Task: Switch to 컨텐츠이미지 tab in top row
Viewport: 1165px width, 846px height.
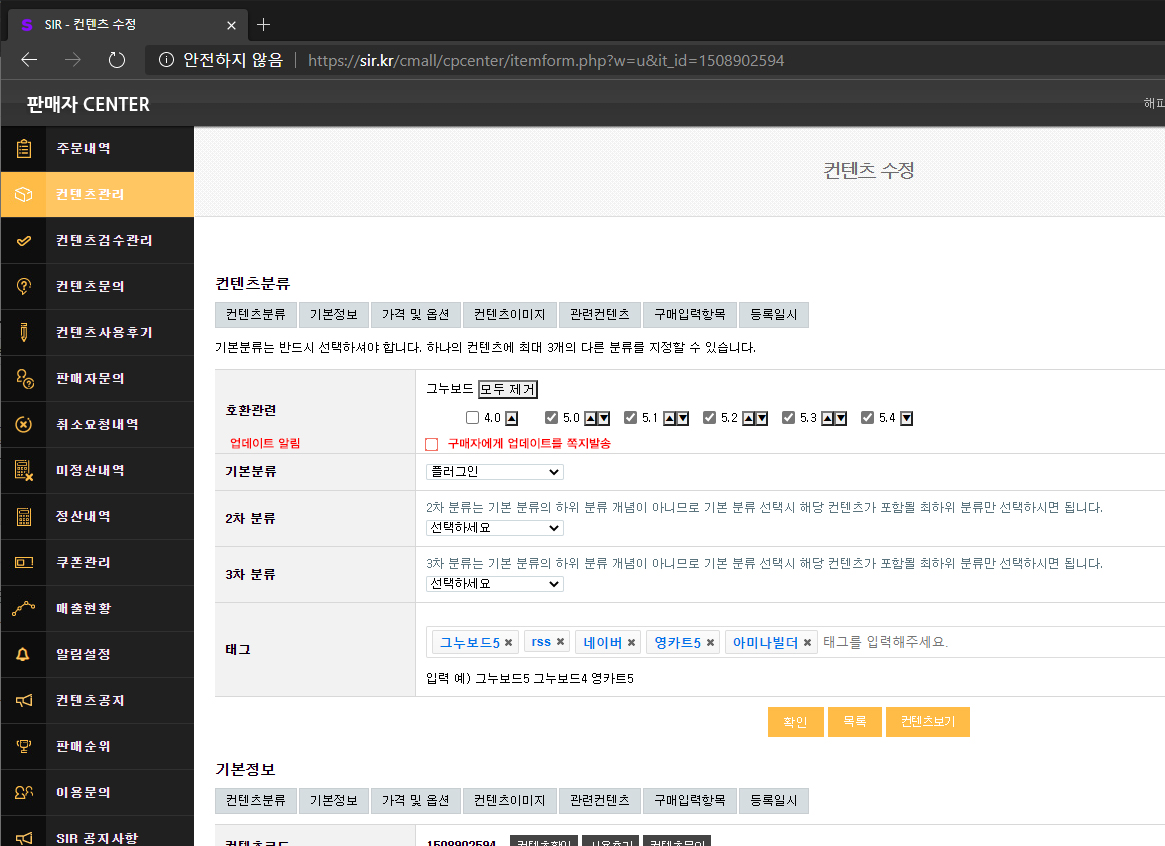Action: (510, 315)
